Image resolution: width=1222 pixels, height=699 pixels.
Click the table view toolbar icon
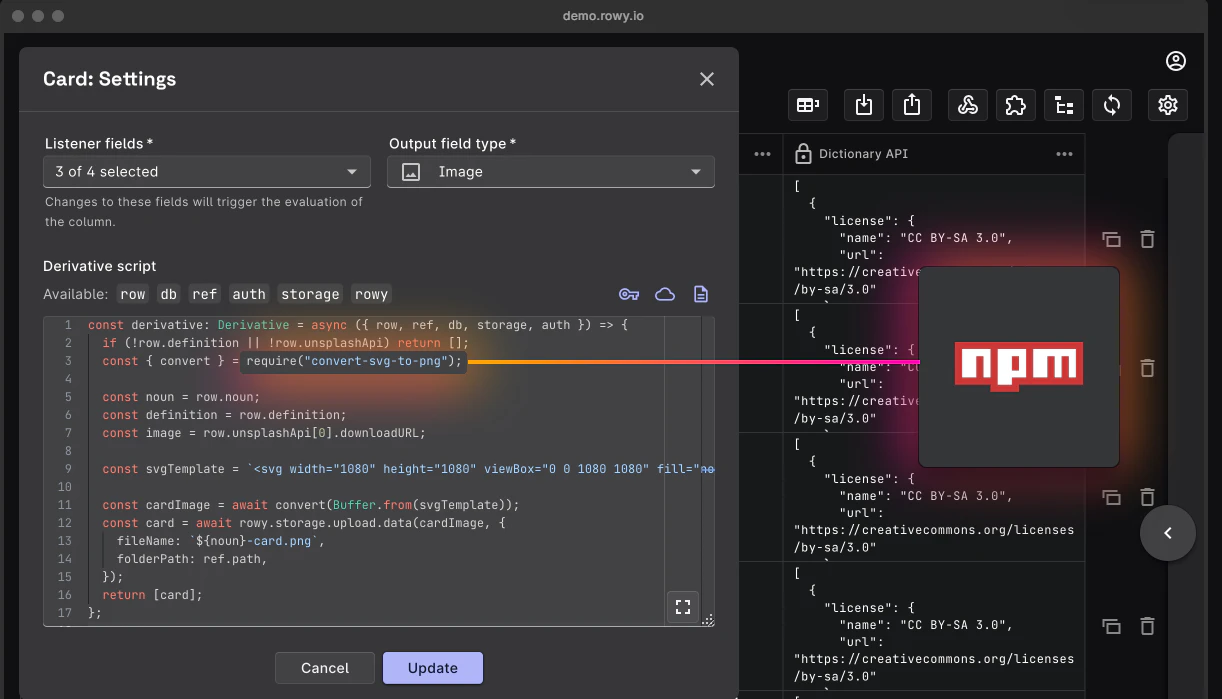tap(807, 104)
